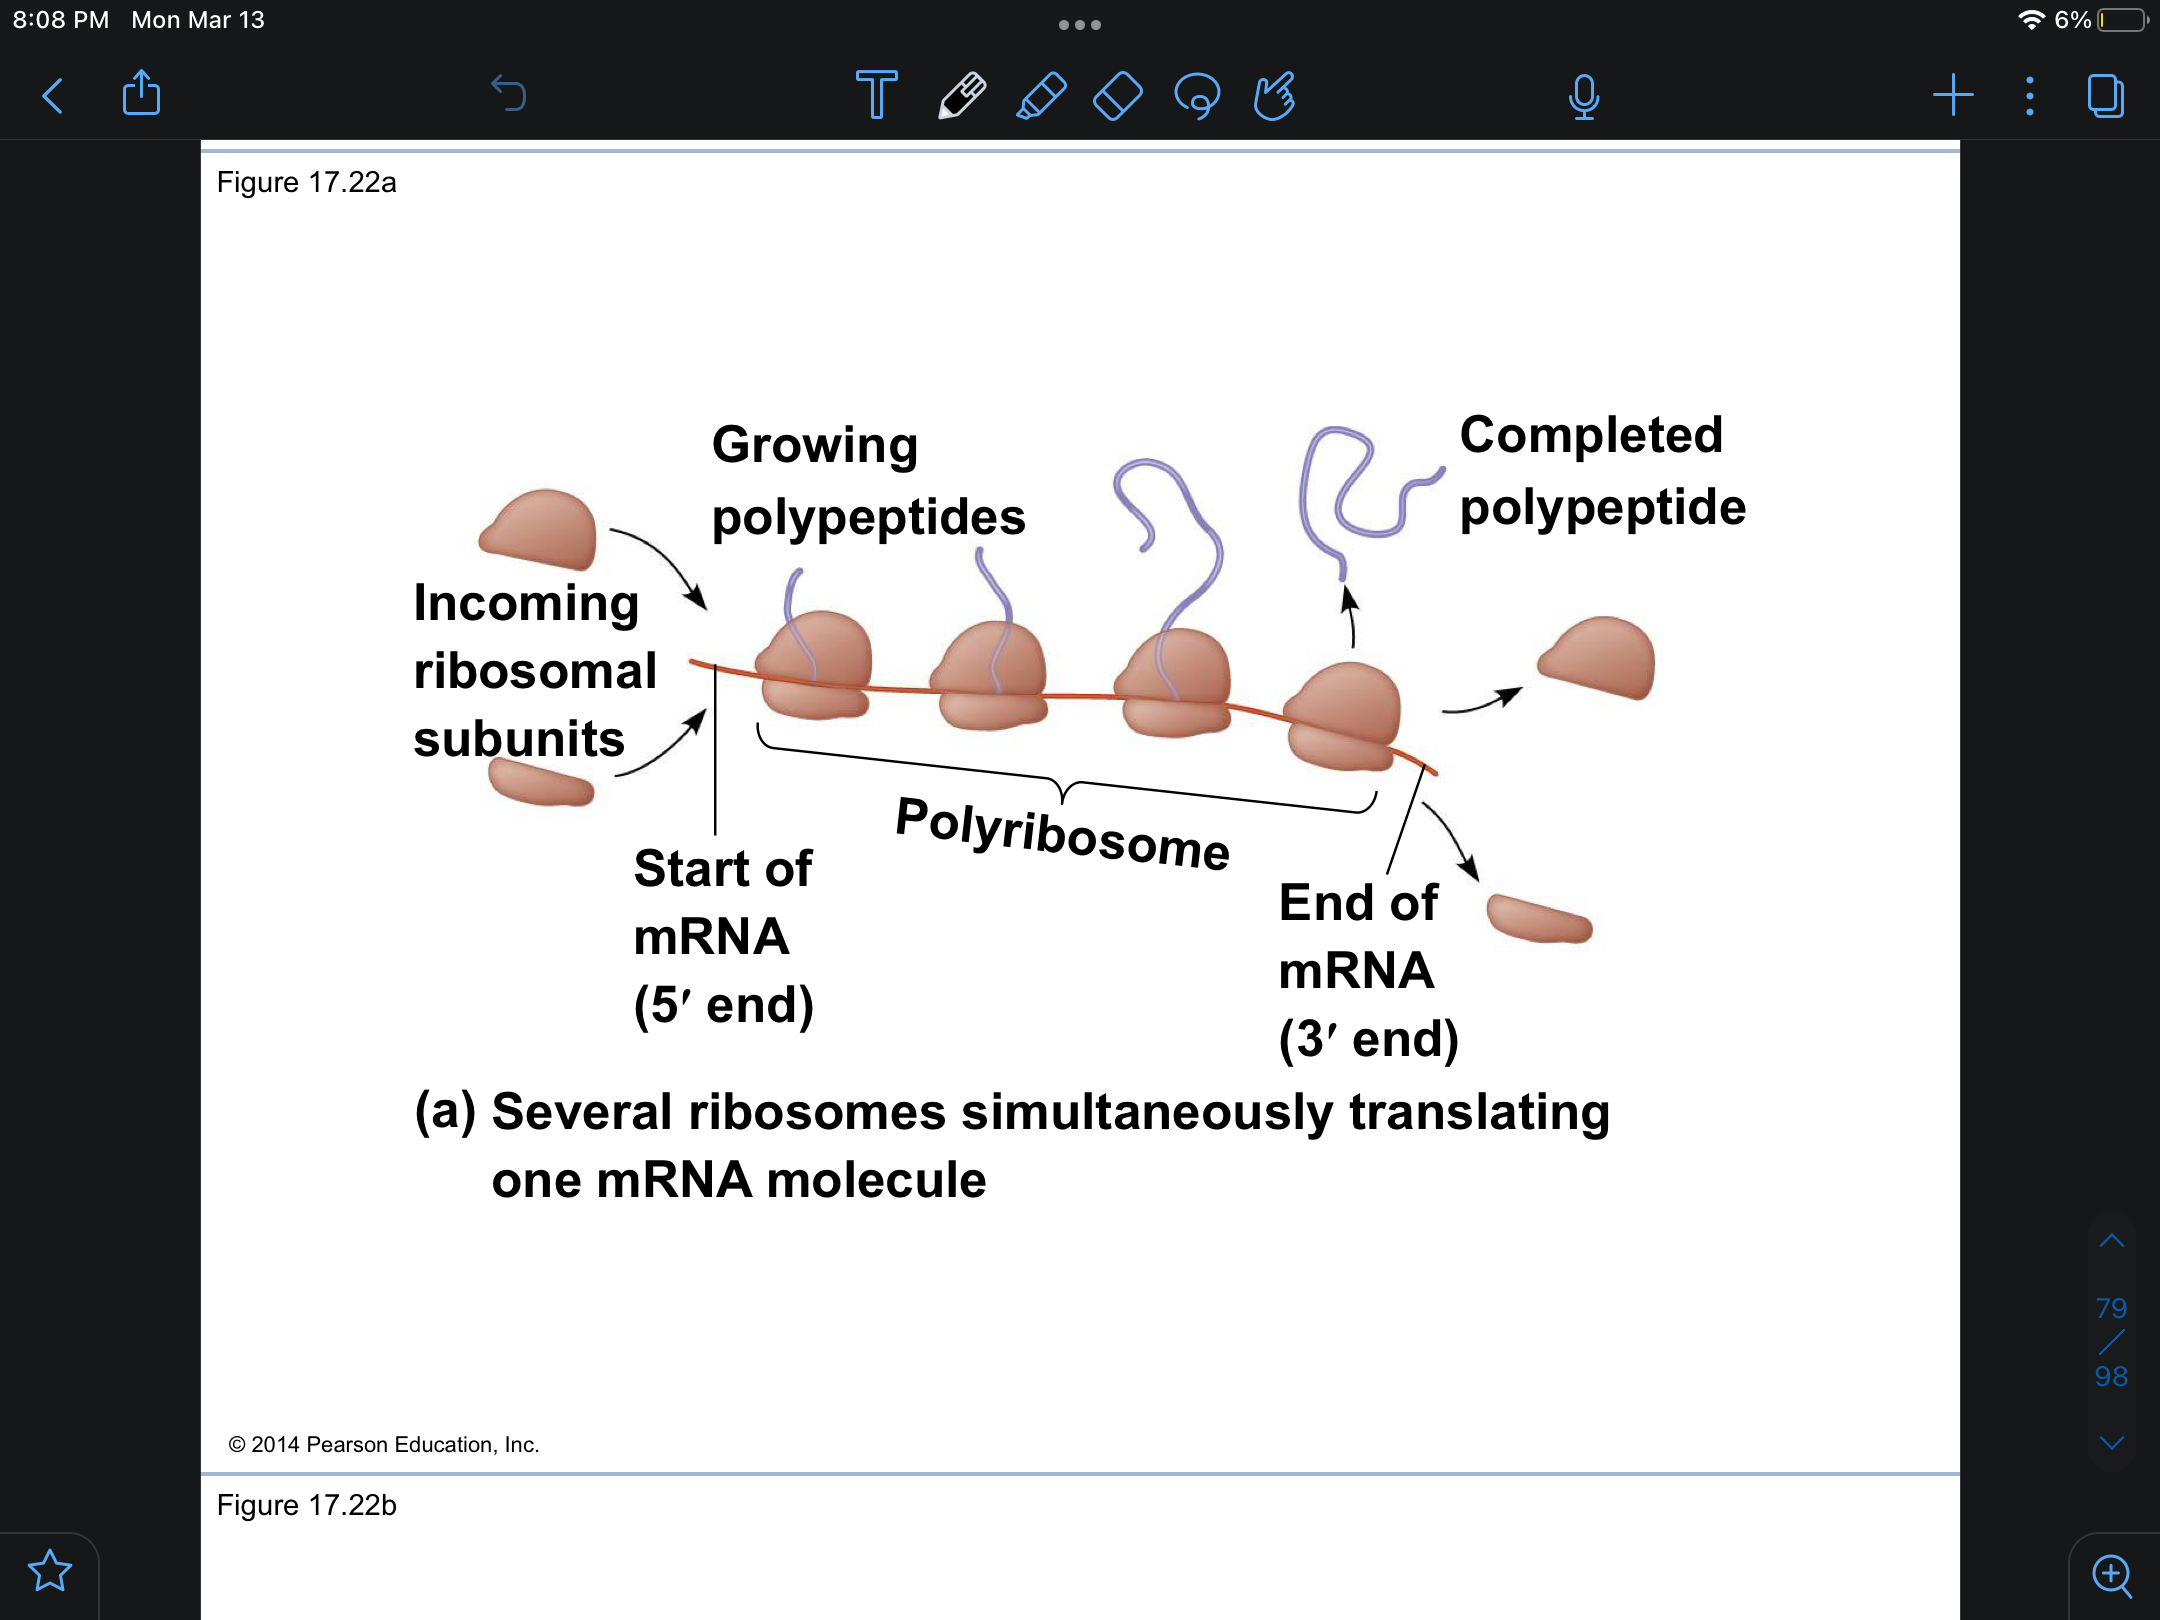Tap 'Completed polypeptide' label
2160x1620 pixels.
pos(1603,471)
